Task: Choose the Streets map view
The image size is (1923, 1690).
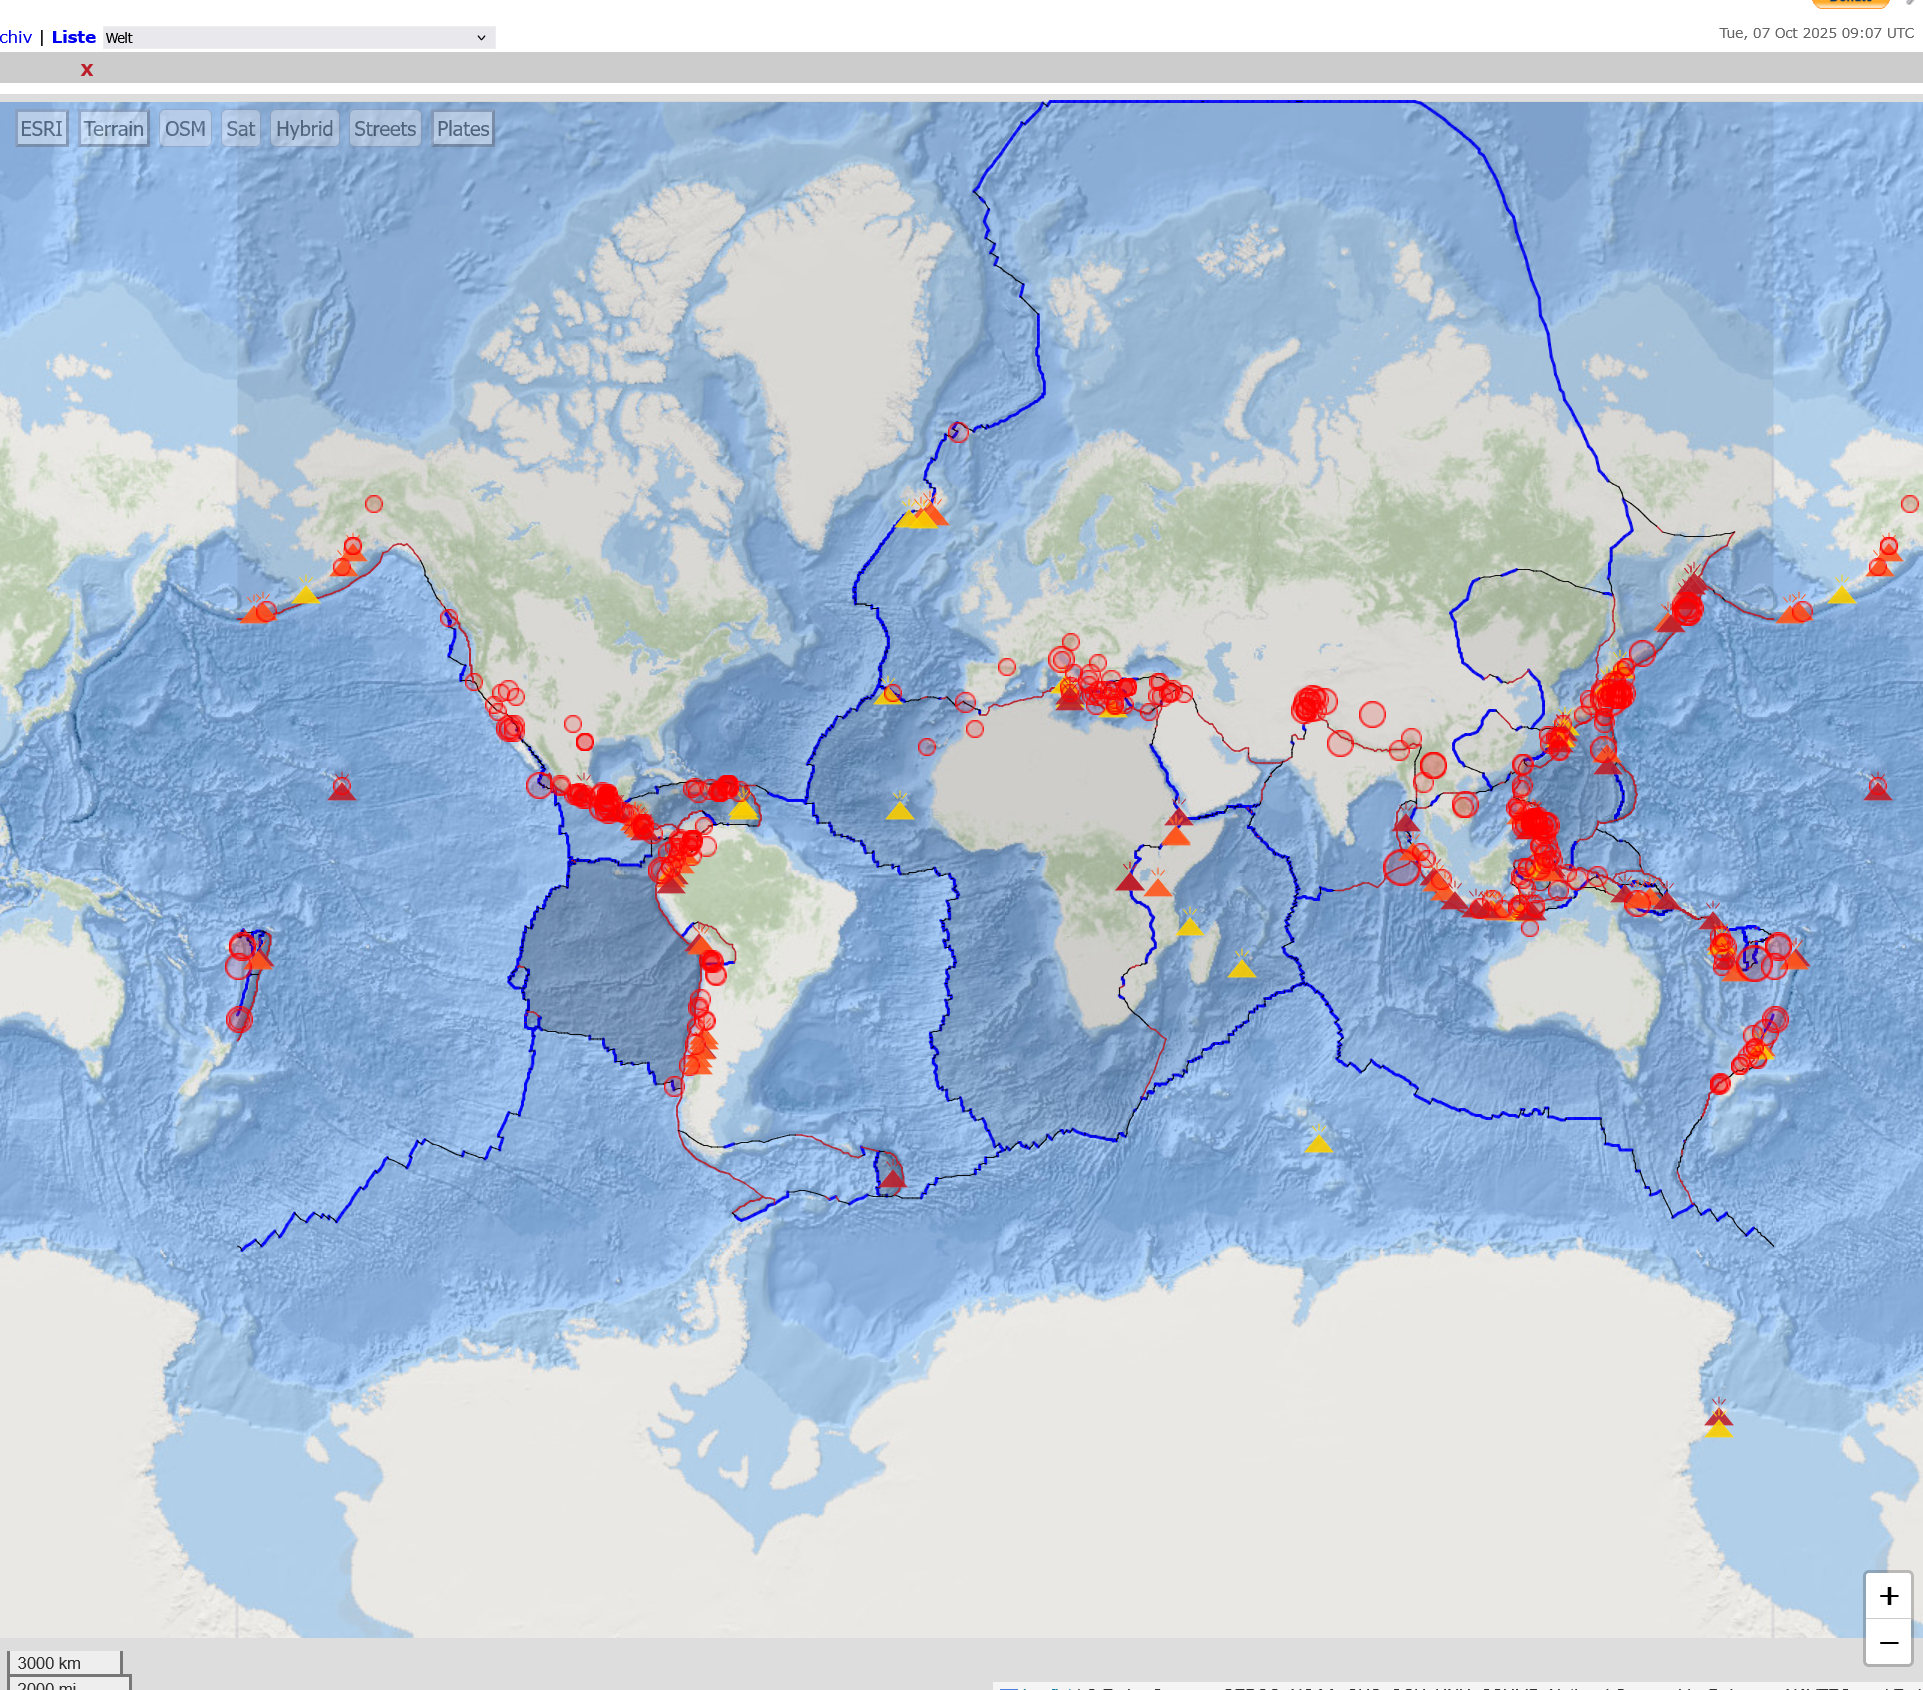Action: coord(384,129)
